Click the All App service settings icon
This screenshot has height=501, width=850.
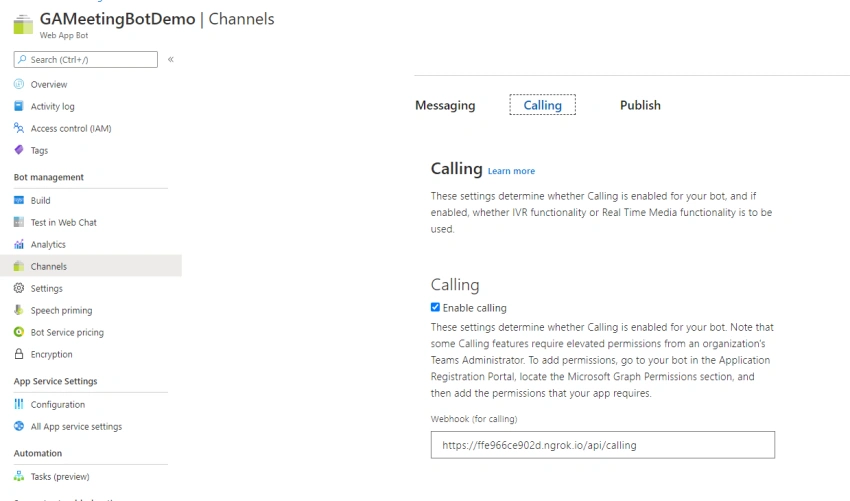click(x=19, y=426)
